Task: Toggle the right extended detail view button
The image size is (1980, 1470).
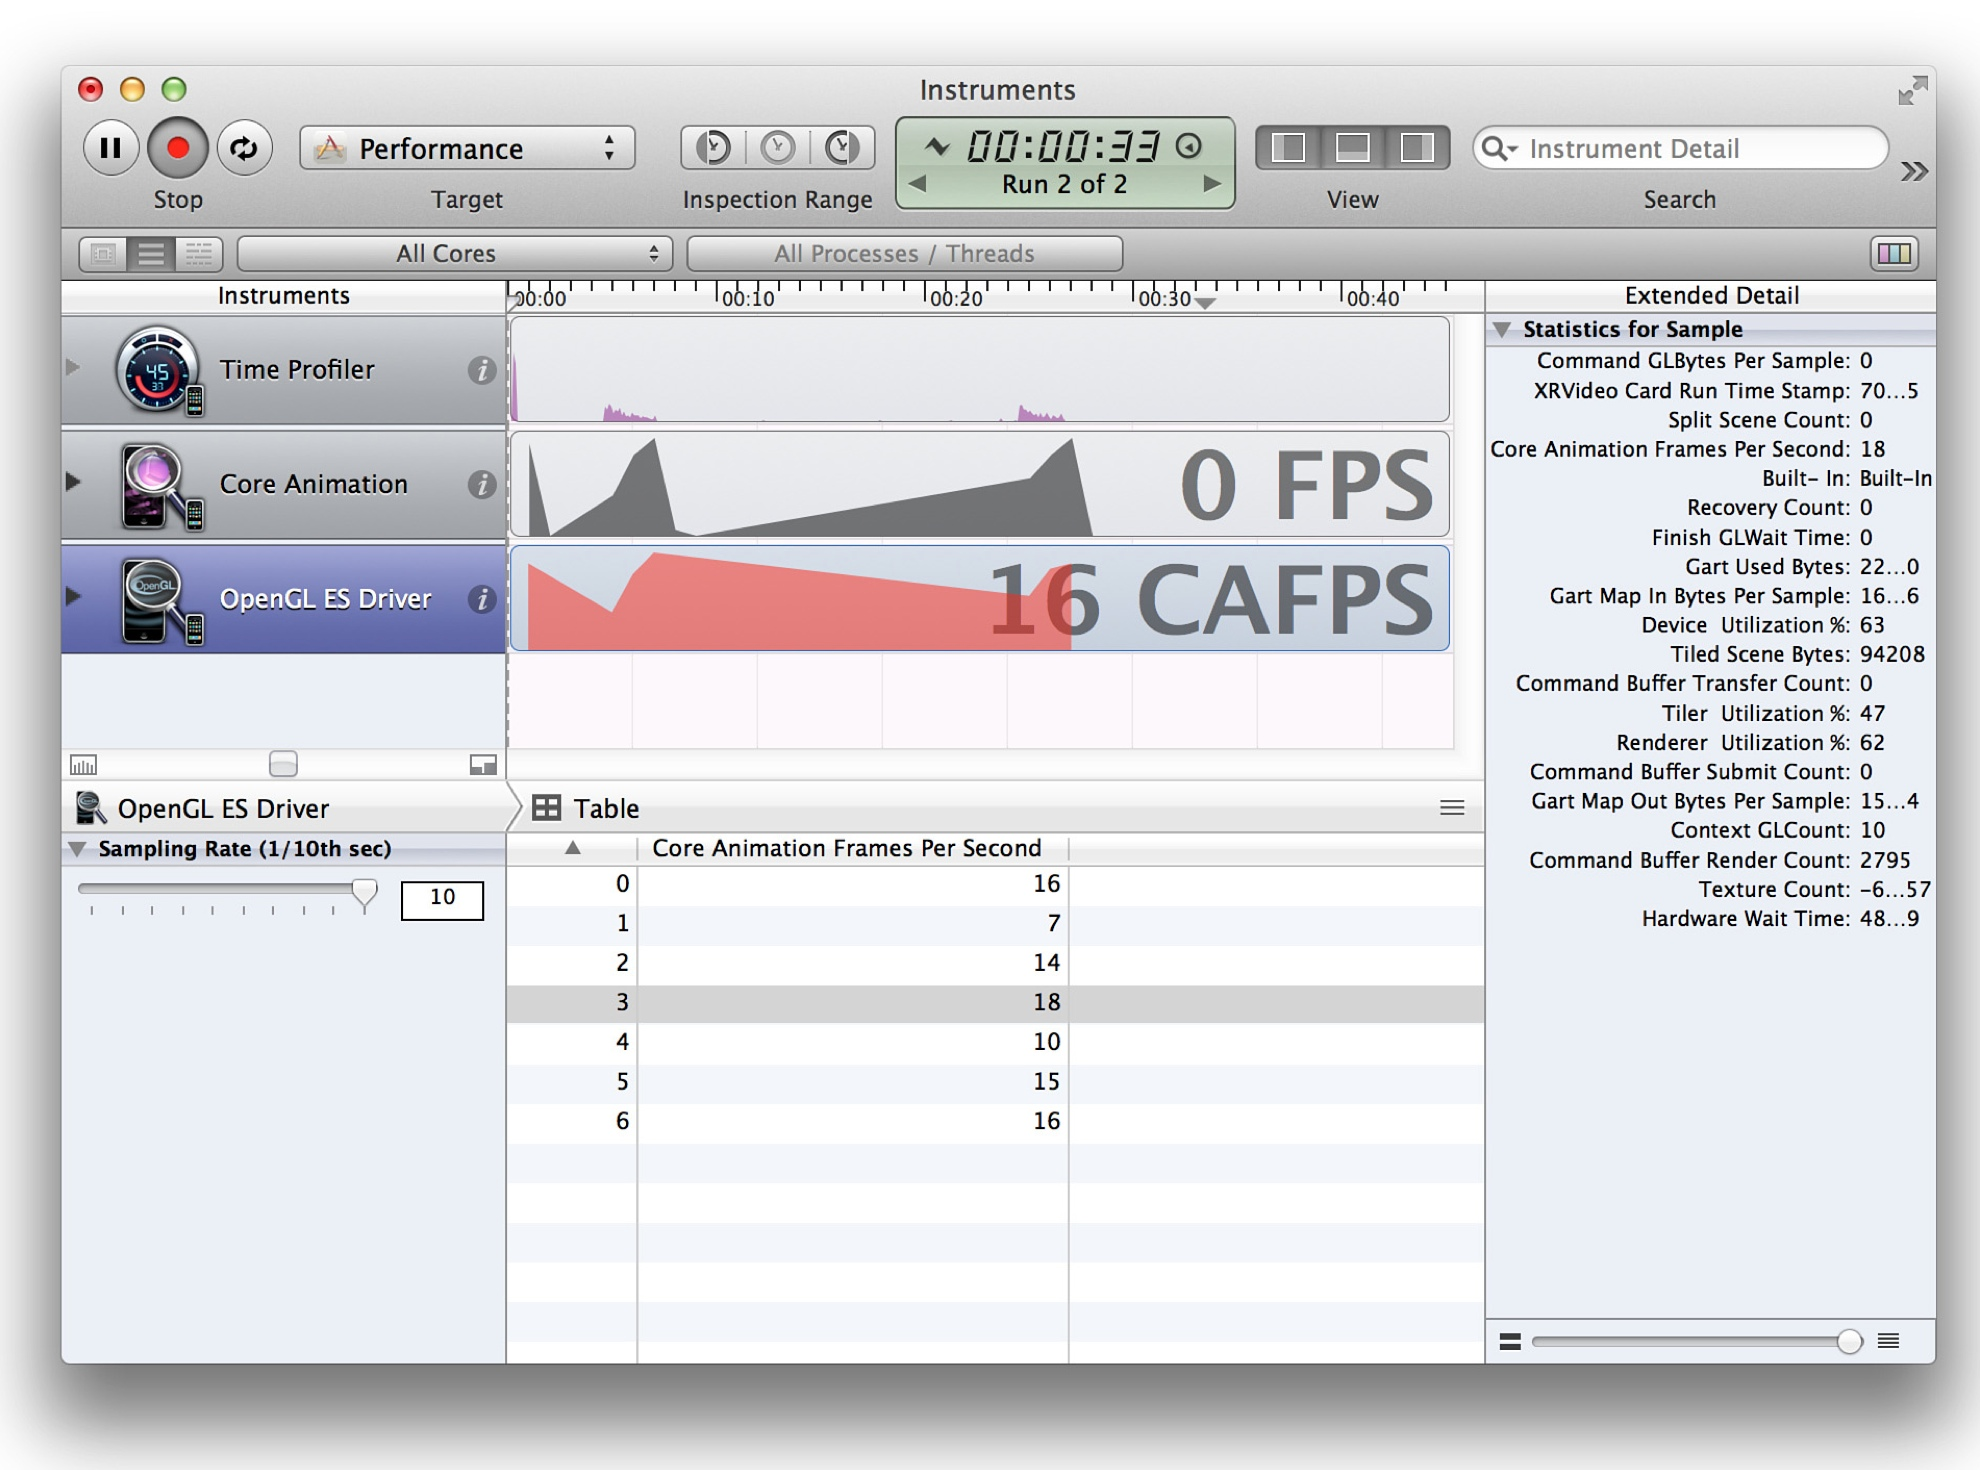Action: tap(1417, 148)
